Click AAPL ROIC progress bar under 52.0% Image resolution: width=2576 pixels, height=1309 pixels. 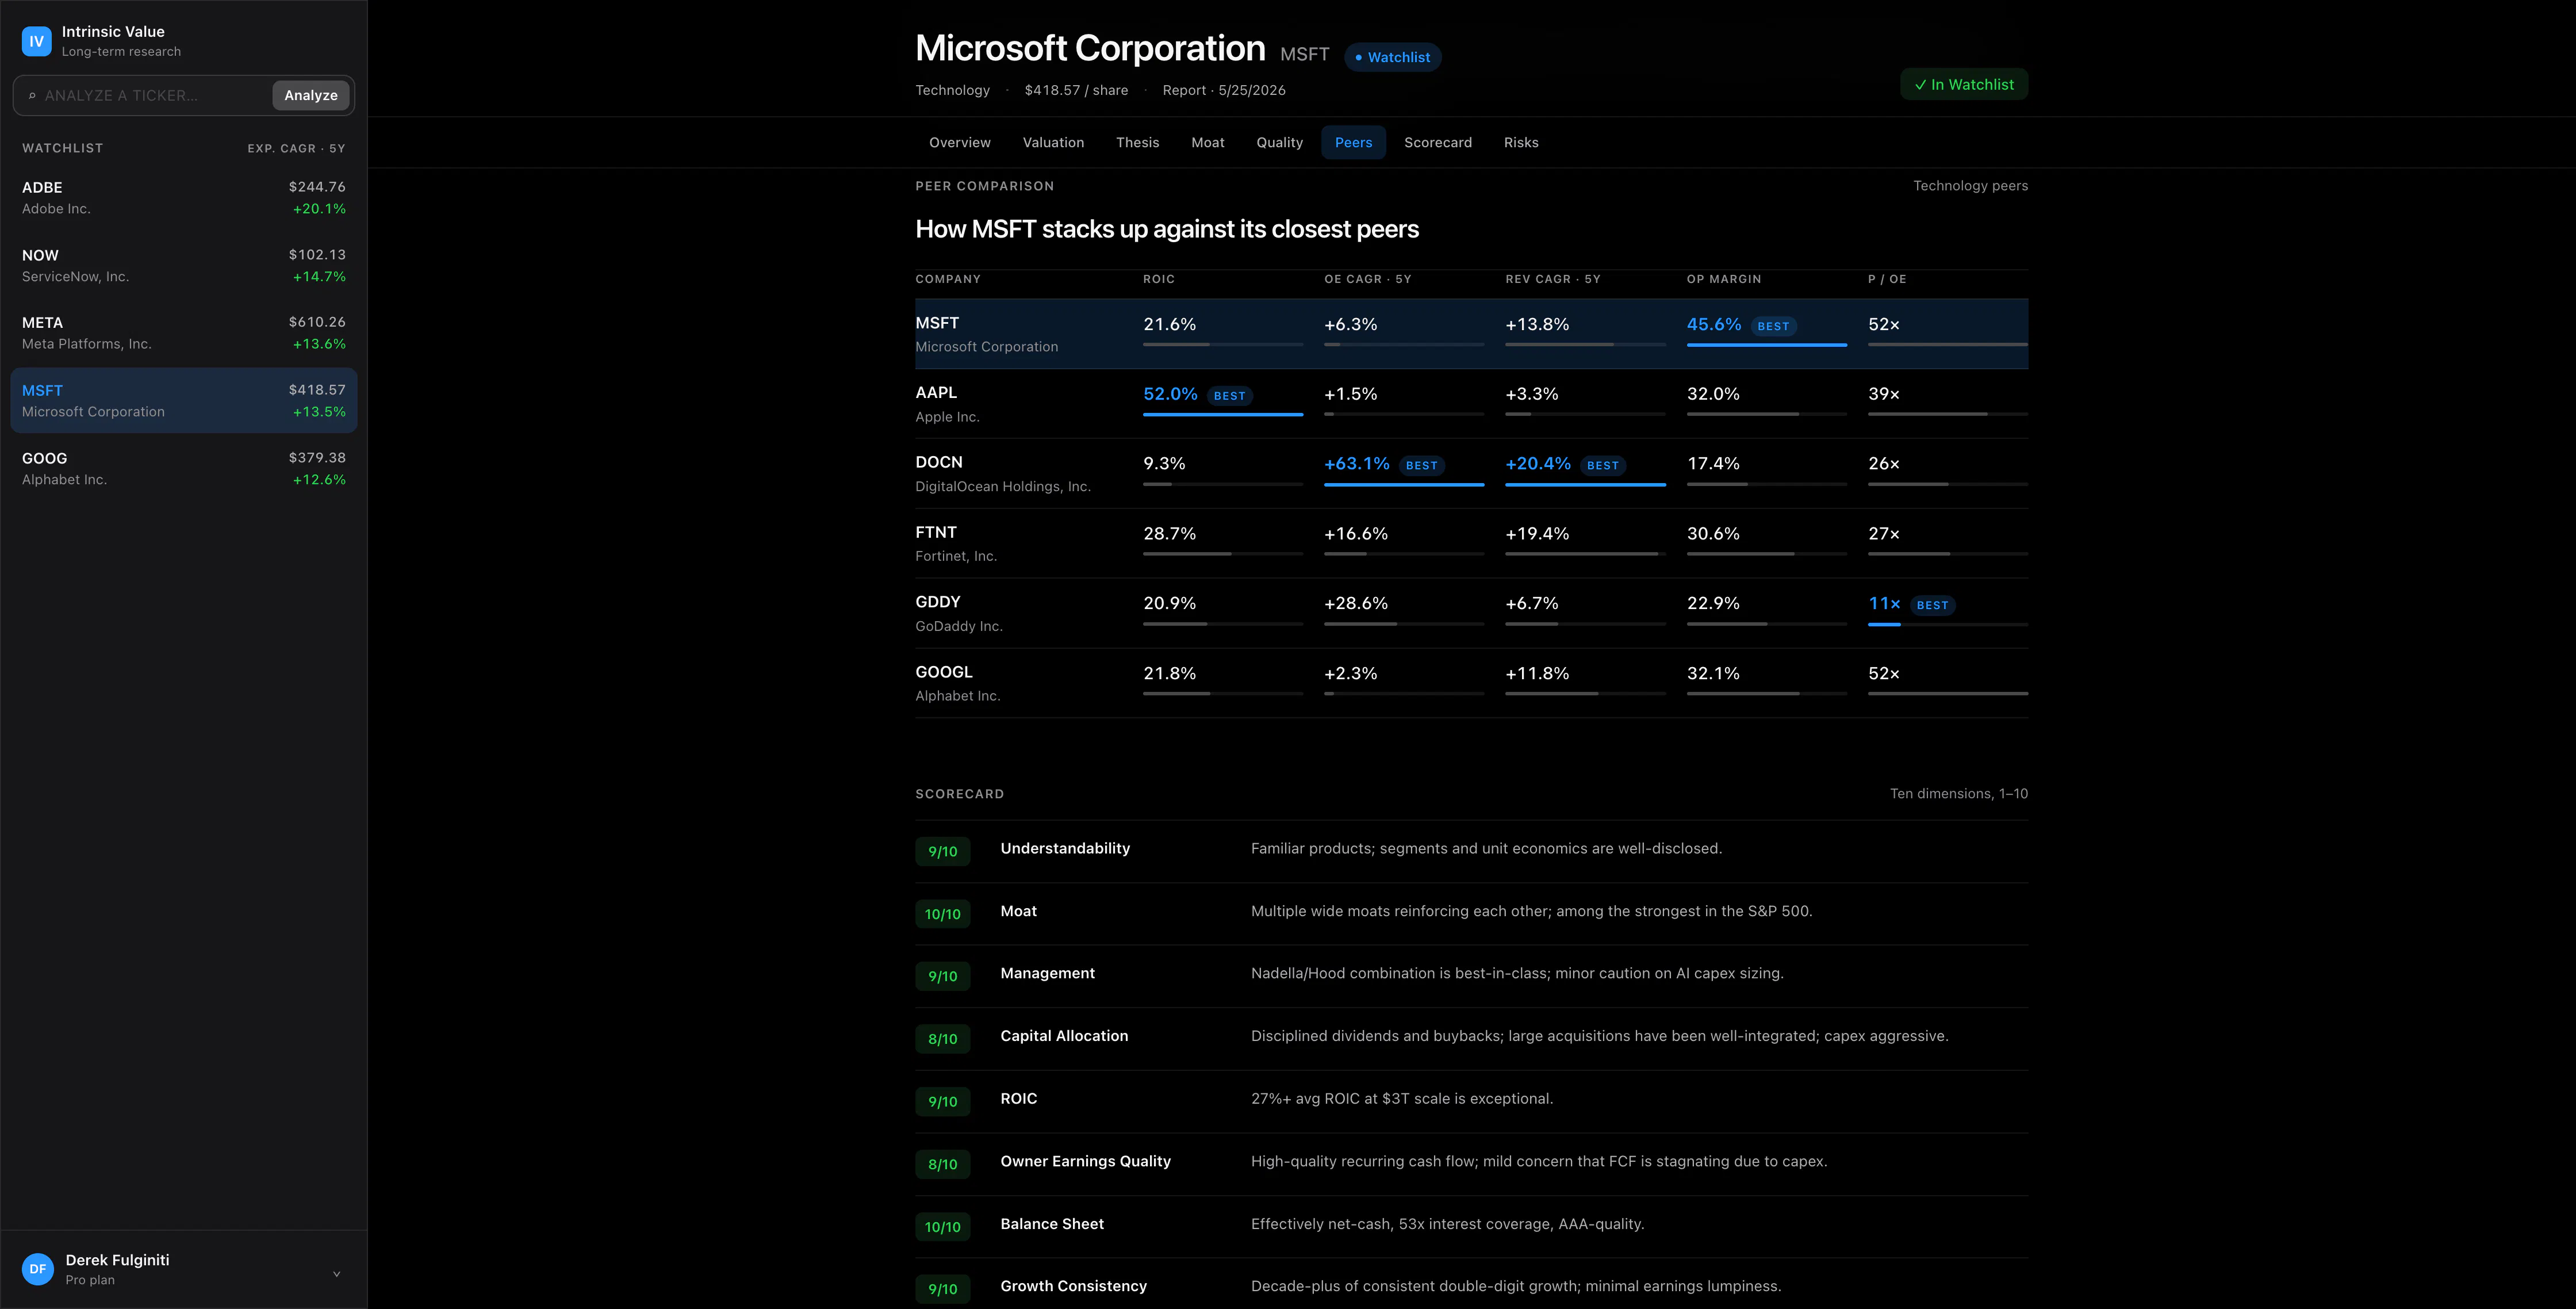1223,414
